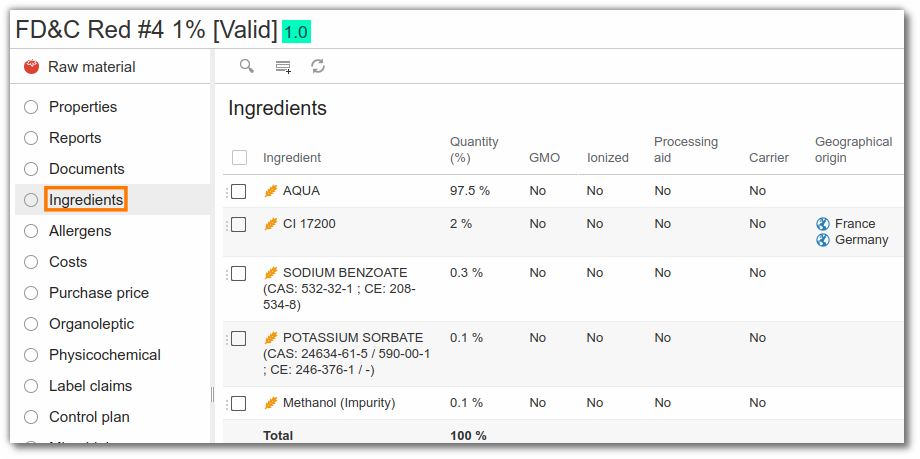Click the Raw material tomato icon

coord(32,67)
